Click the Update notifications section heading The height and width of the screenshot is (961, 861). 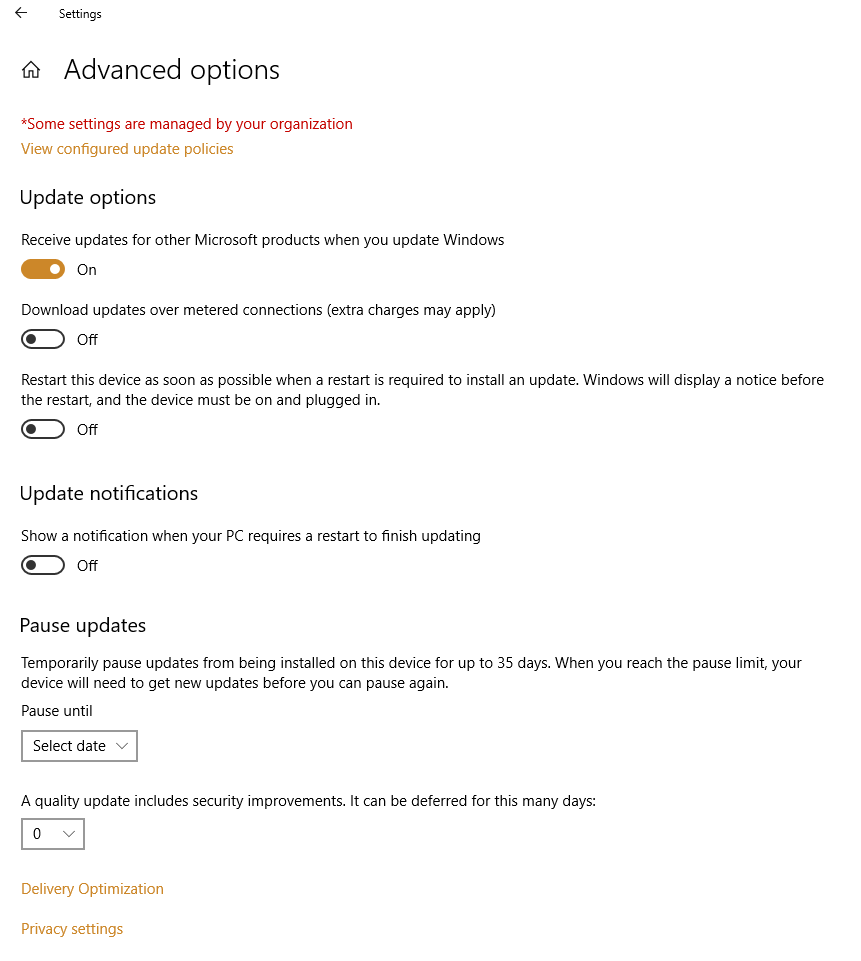point(109,494)
